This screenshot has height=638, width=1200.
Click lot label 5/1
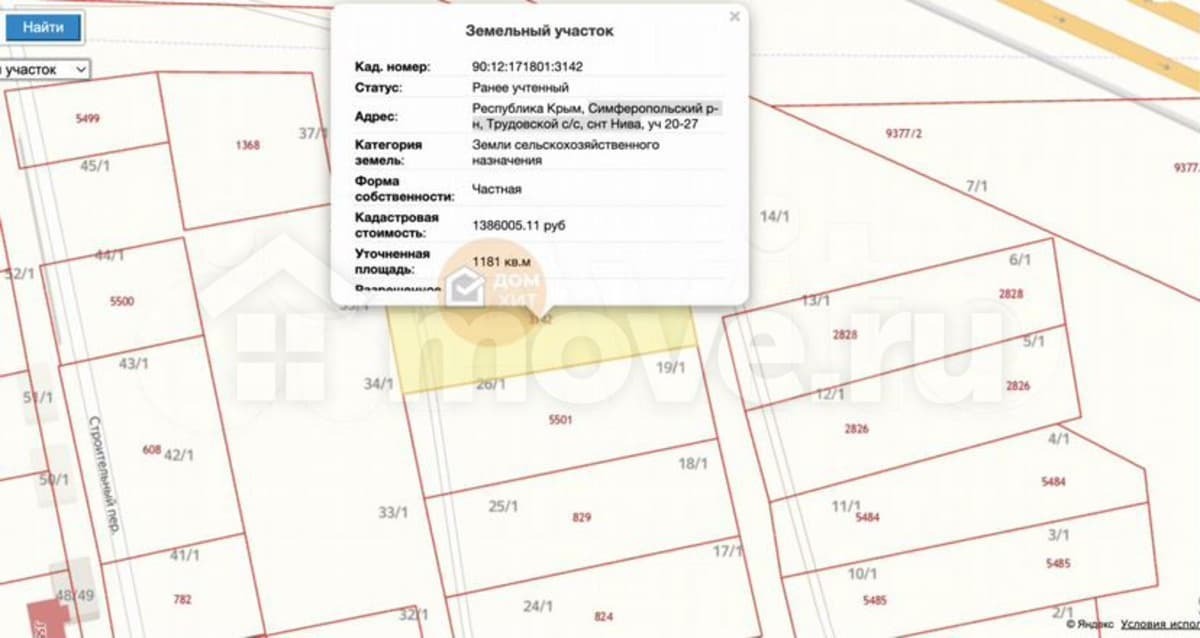[1034, 341]
